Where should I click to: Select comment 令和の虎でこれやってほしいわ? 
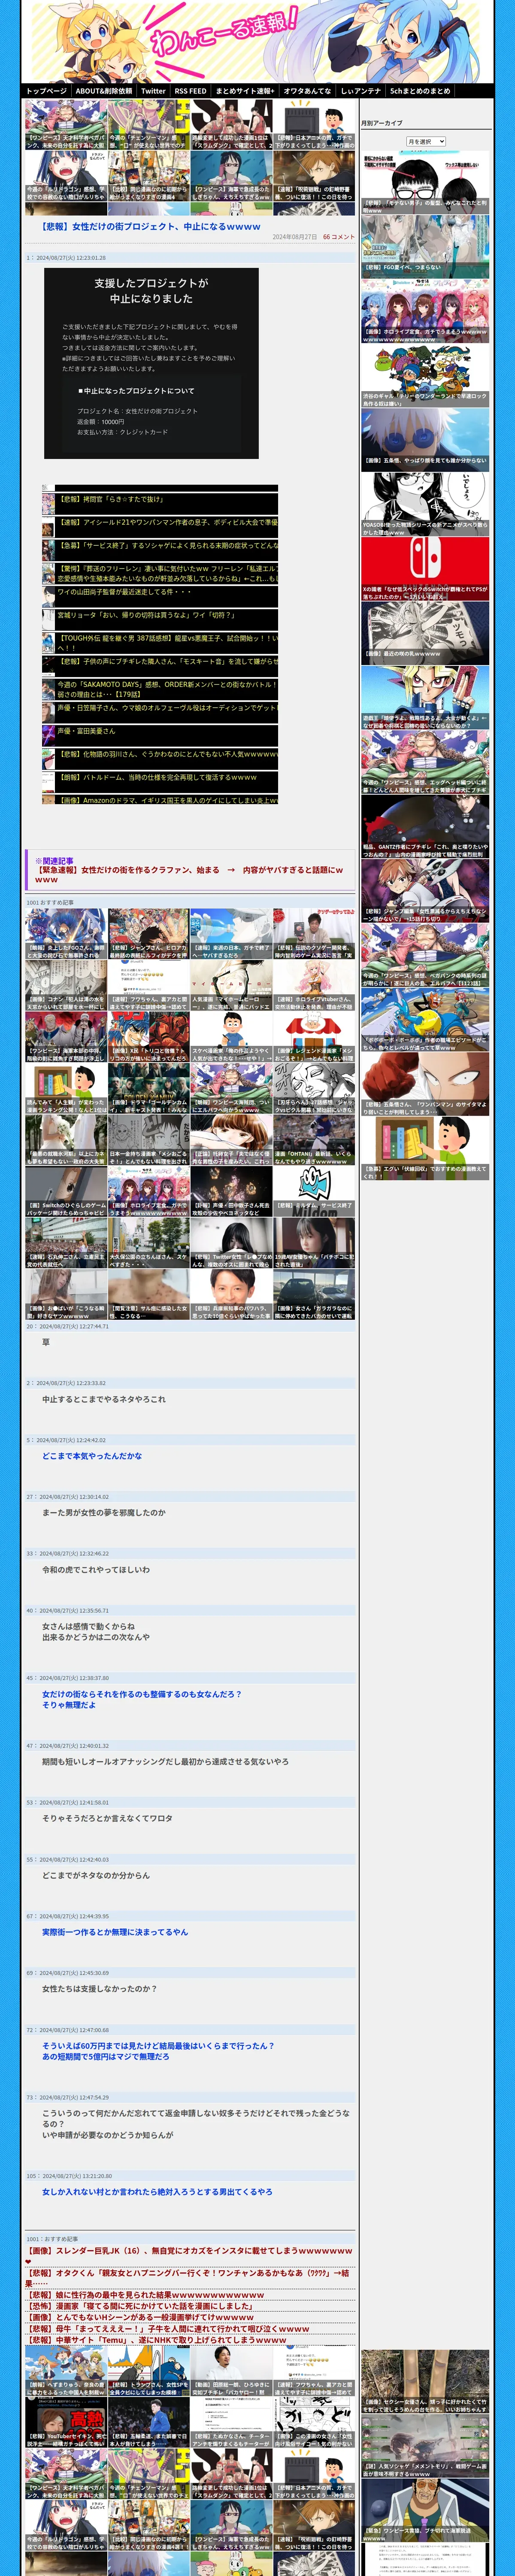point(96,1570)
